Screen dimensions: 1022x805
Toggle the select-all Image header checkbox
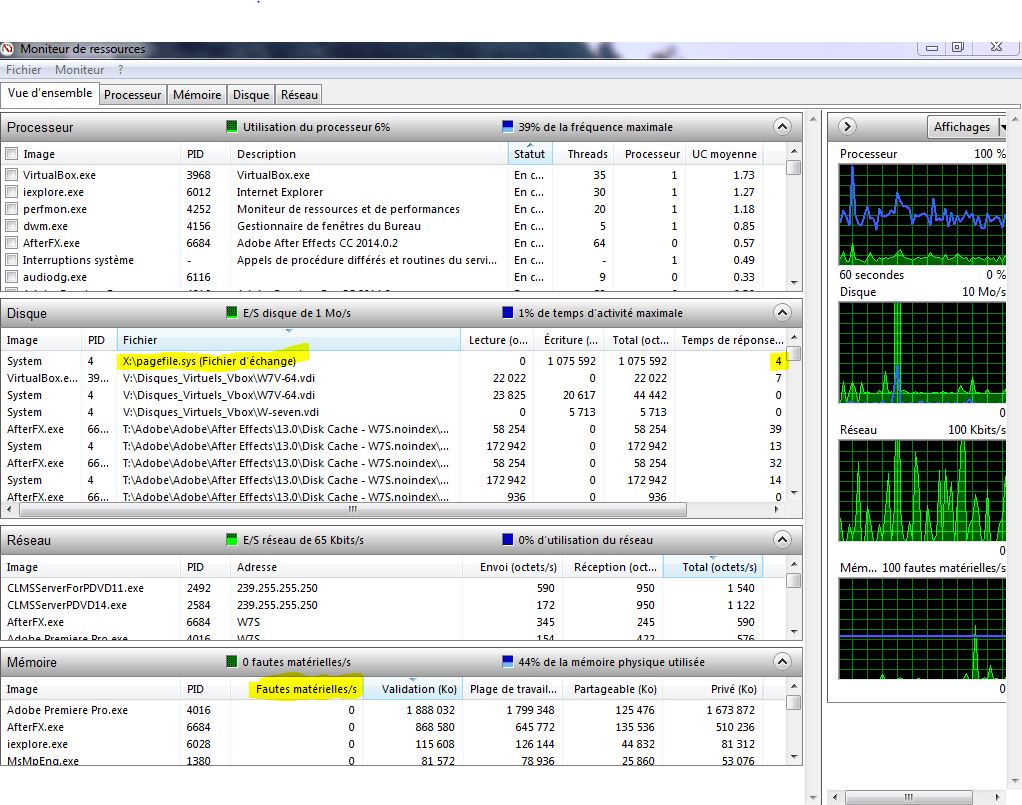(12, 154)
